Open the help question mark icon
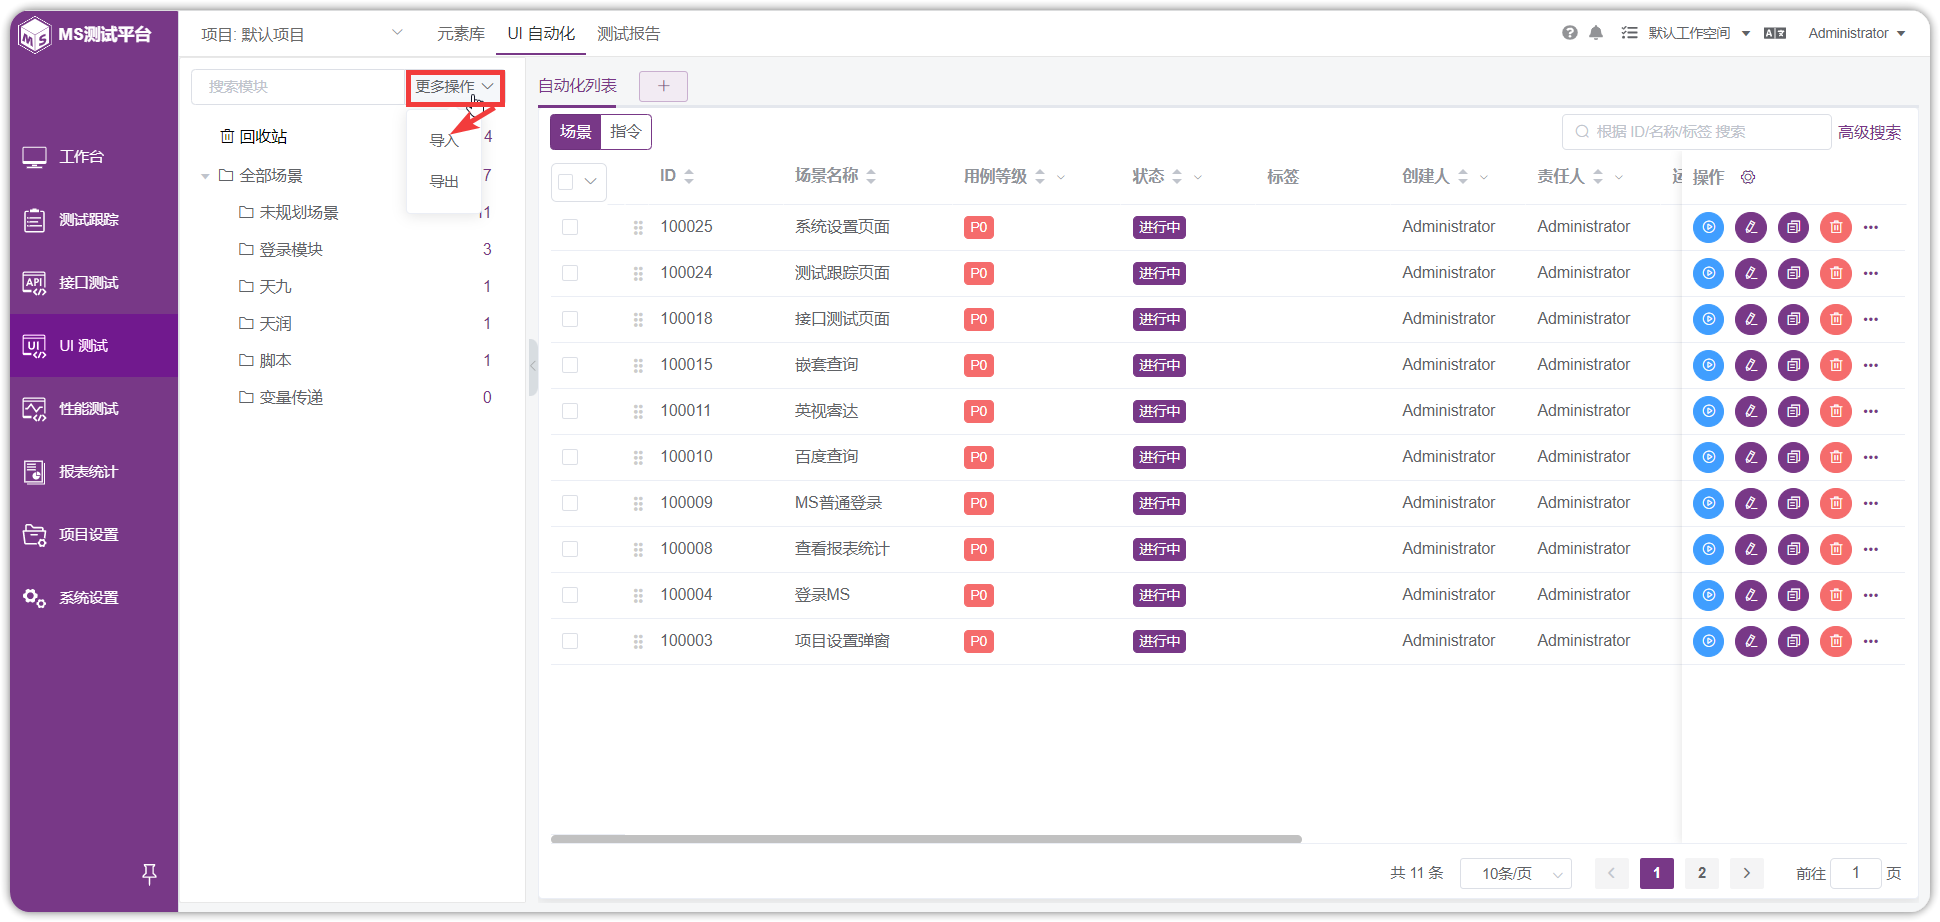1940x922 pixels. pos(1570,33)
